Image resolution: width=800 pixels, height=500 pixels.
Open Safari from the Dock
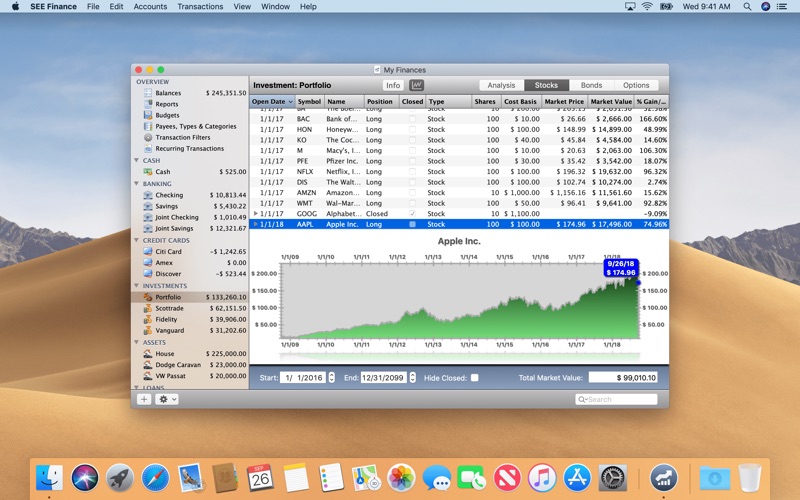[155, 478]
